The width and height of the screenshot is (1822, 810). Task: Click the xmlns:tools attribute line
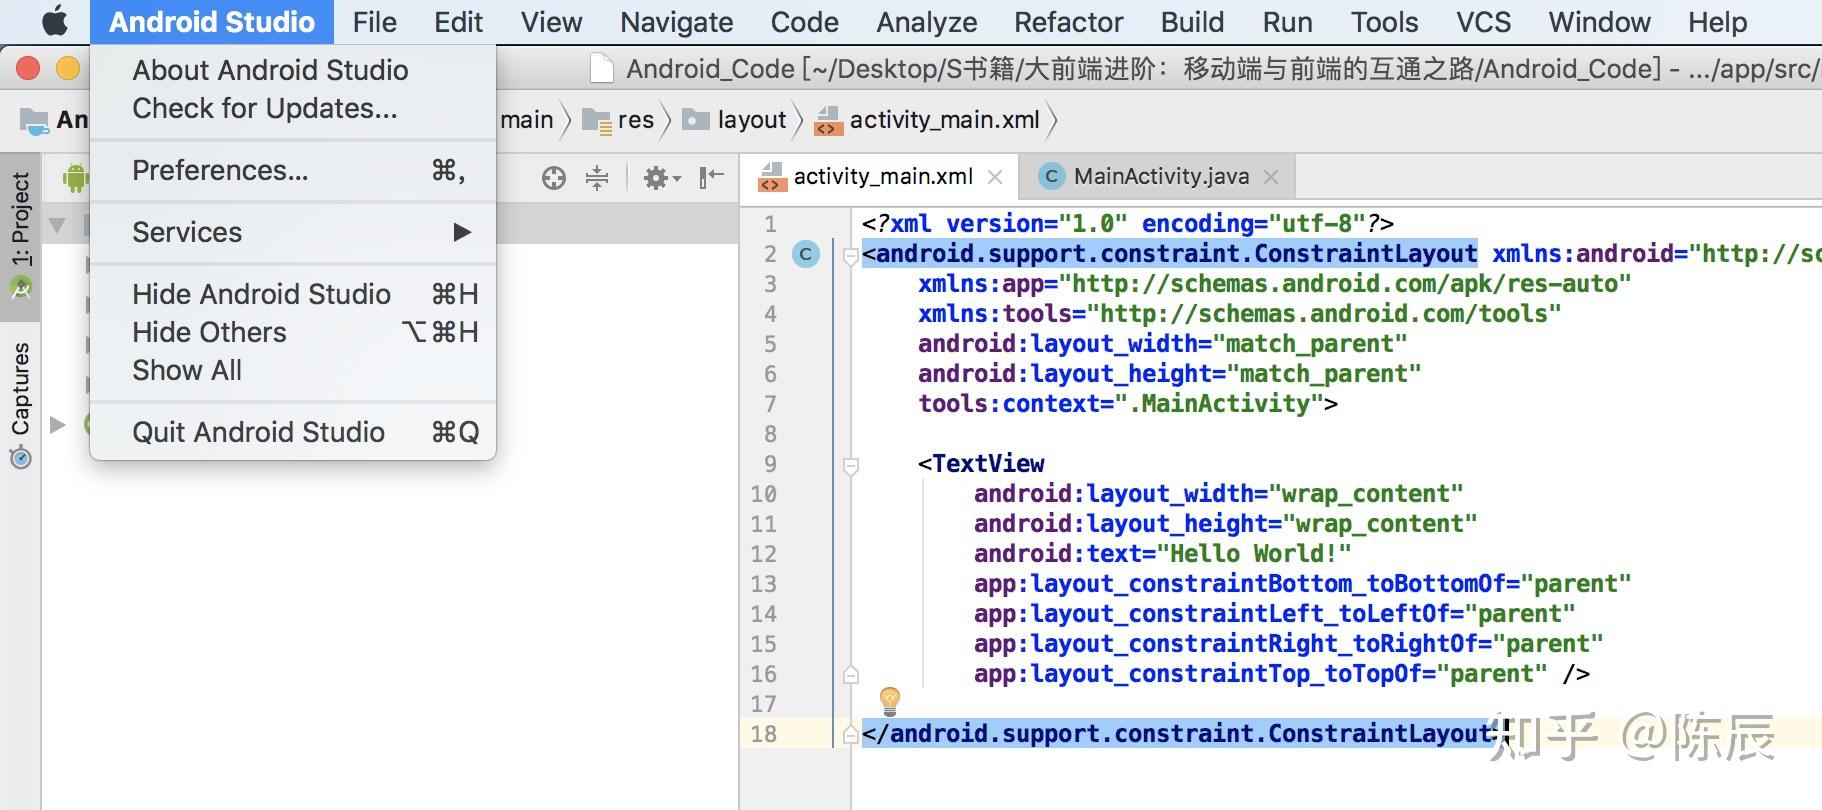pyautogui.click(x=1240, y=314)
